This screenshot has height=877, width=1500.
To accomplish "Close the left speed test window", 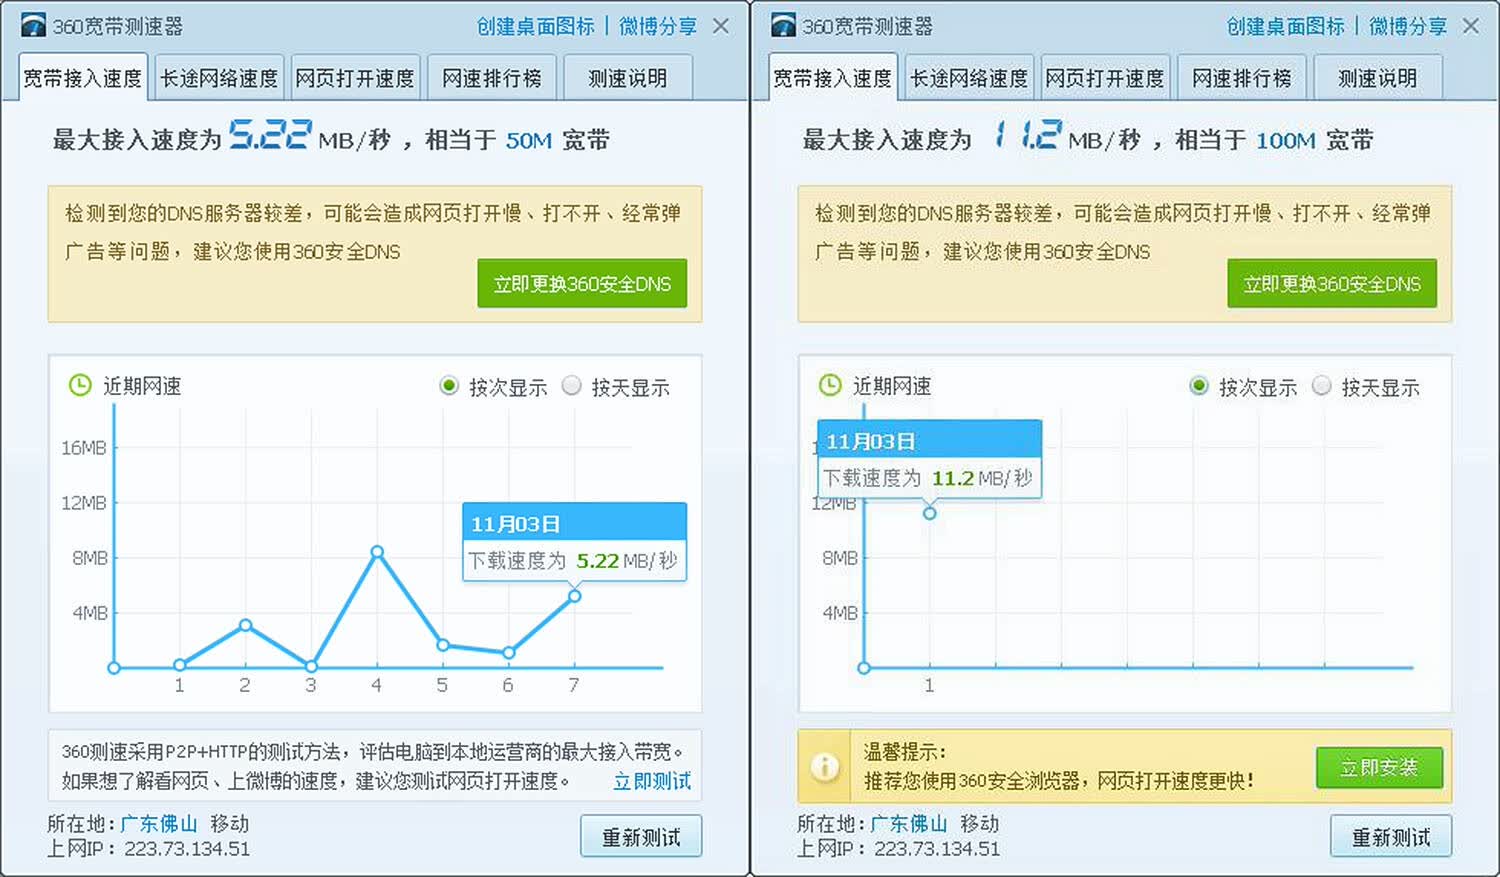I will (x=721, y=26).
